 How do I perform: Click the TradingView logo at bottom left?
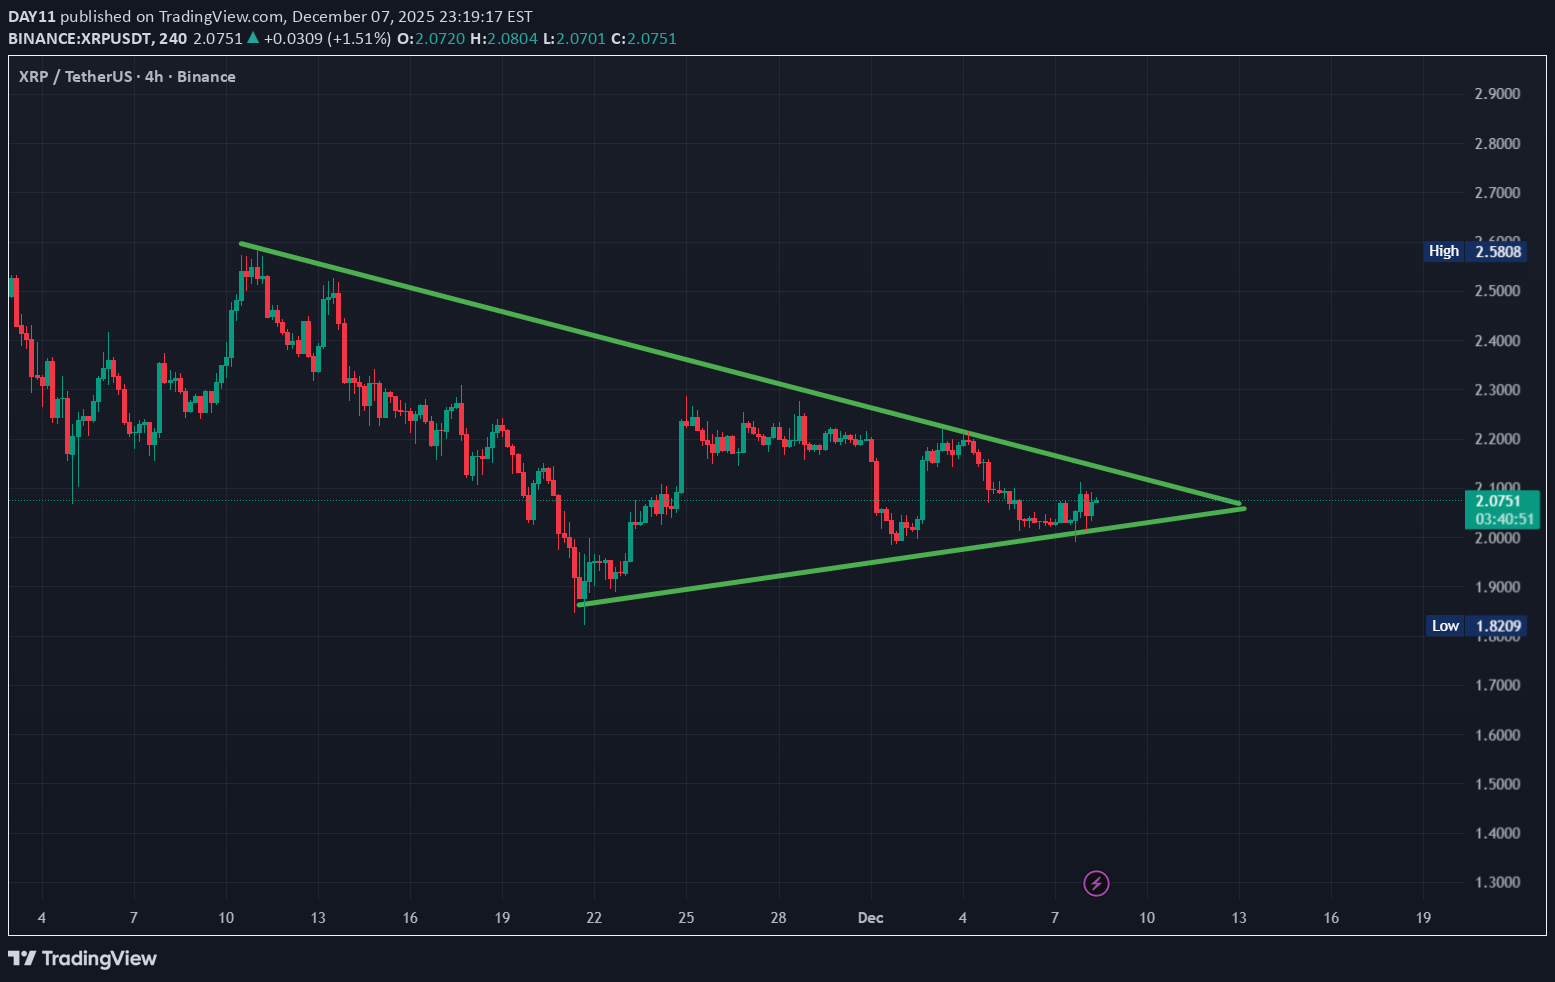[82, 958]
